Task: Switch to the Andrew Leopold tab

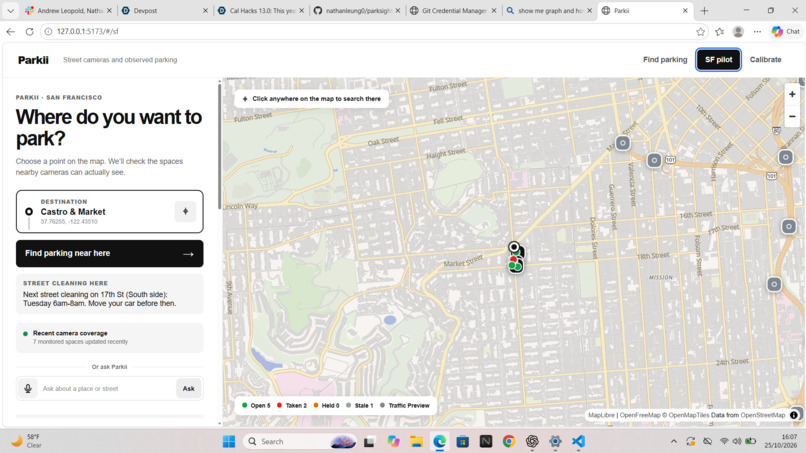Action: point(68,10)
